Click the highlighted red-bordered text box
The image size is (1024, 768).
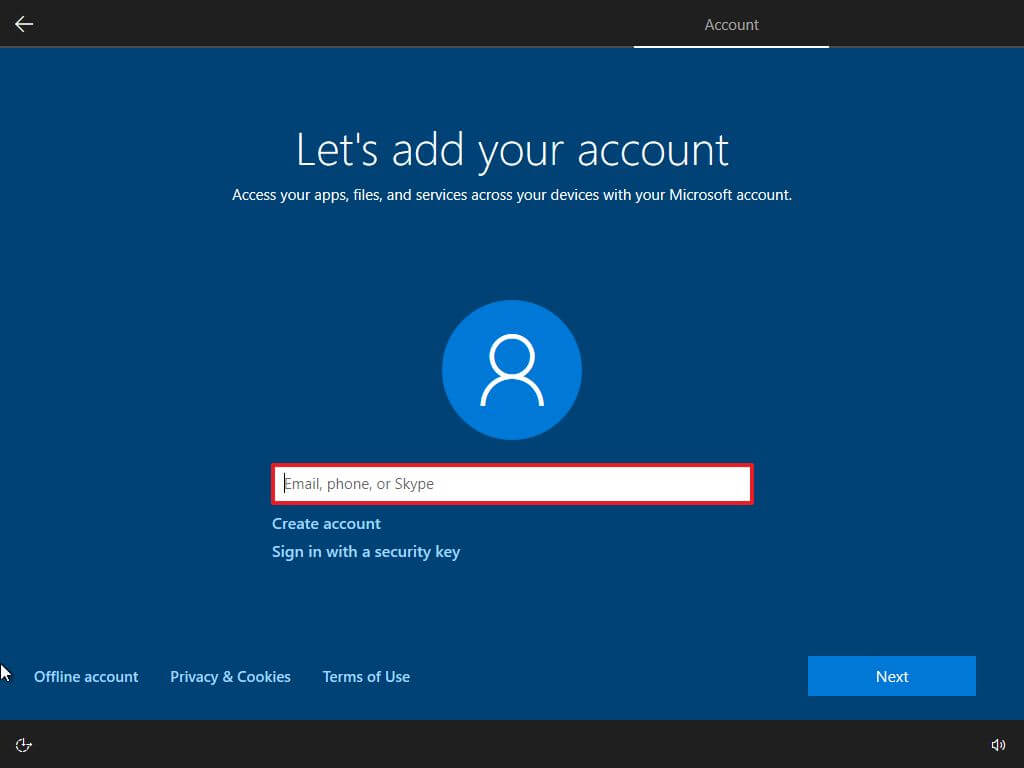tap(512, 483)
